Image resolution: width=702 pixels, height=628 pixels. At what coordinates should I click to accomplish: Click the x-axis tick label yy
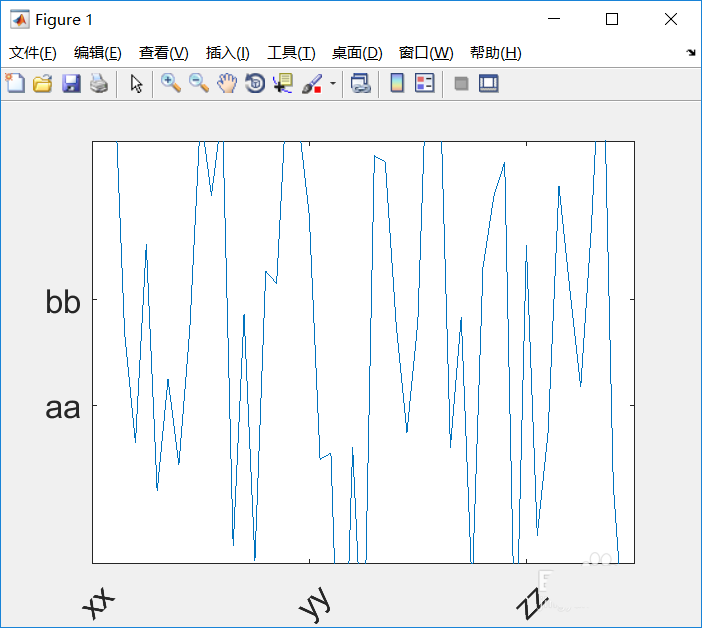tap(316, 604)
